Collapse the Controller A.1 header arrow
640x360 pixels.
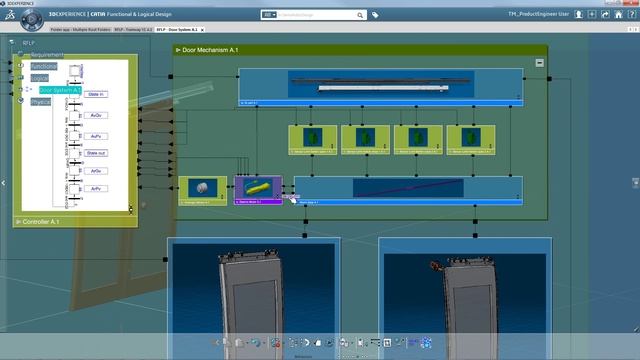(18, 222)
